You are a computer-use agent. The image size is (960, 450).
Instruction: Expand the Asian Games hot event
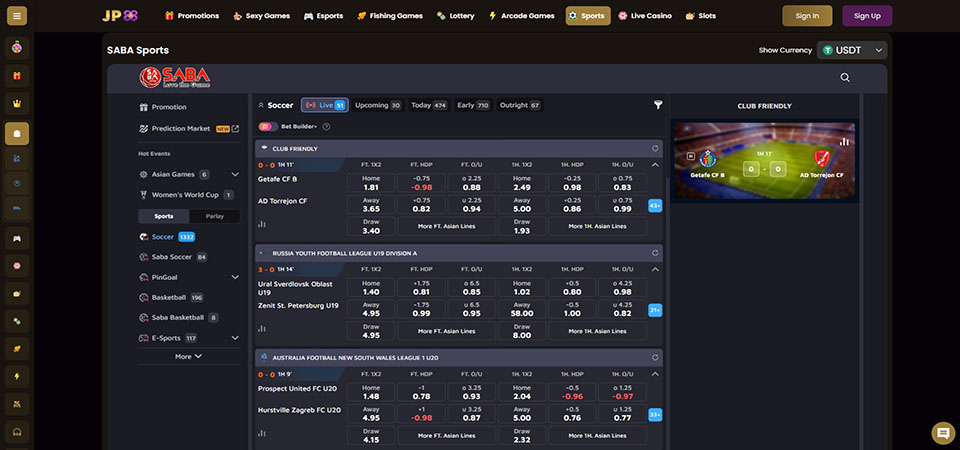pos(234,174)
